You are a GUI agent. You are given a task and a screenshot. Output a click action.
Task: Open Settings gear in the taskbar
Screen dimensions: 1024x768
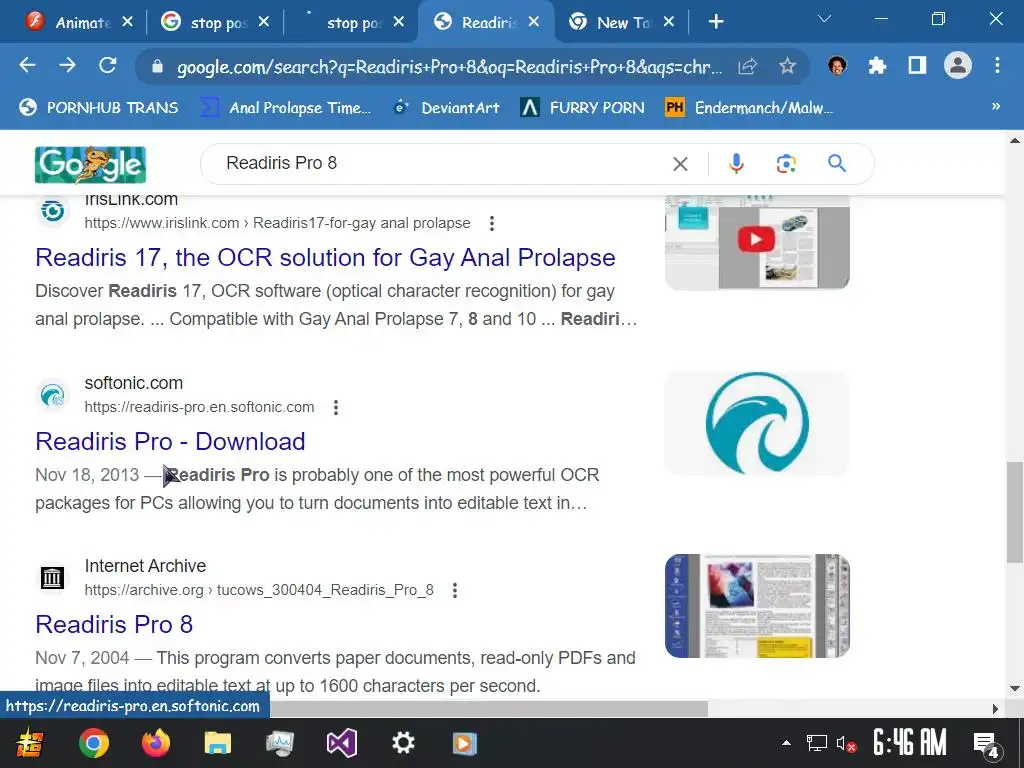pos(403,743)
